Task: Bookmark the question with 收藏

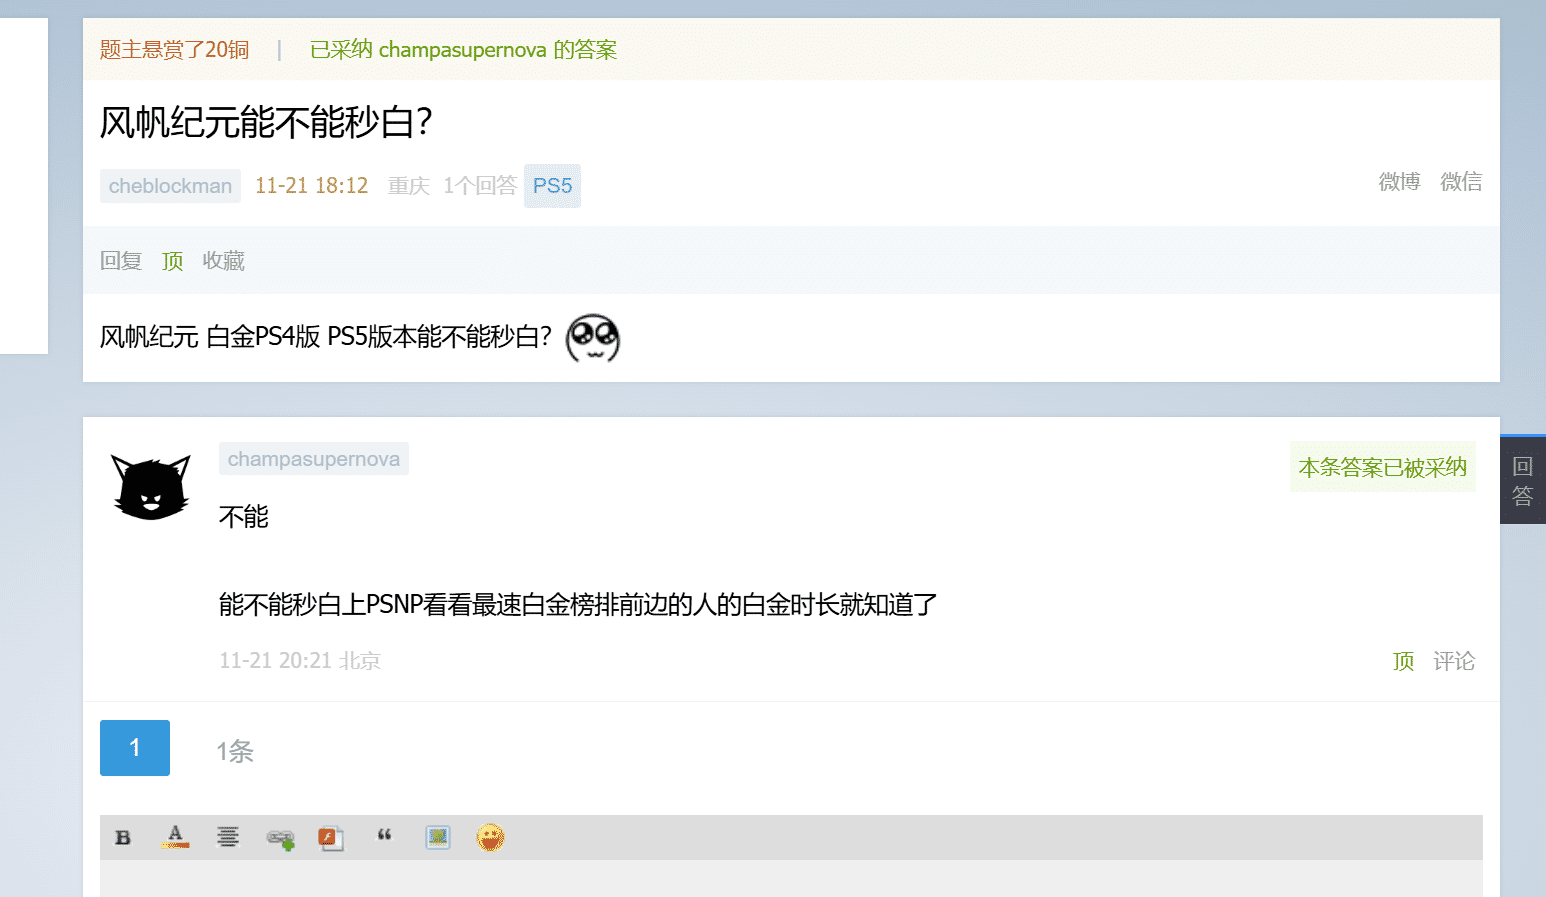Action: coord(224,261)
